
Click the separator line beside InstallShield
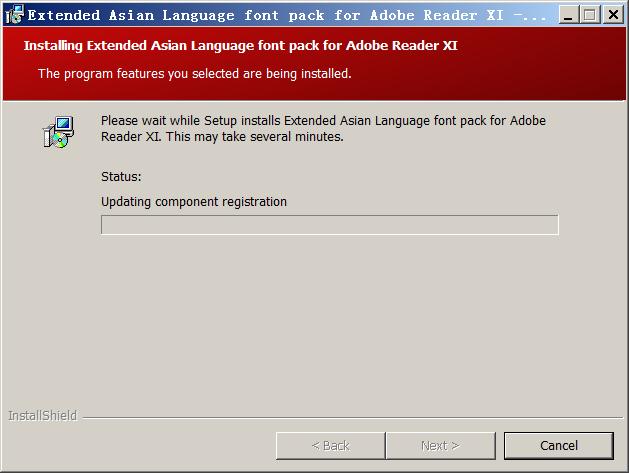(350, 416)
